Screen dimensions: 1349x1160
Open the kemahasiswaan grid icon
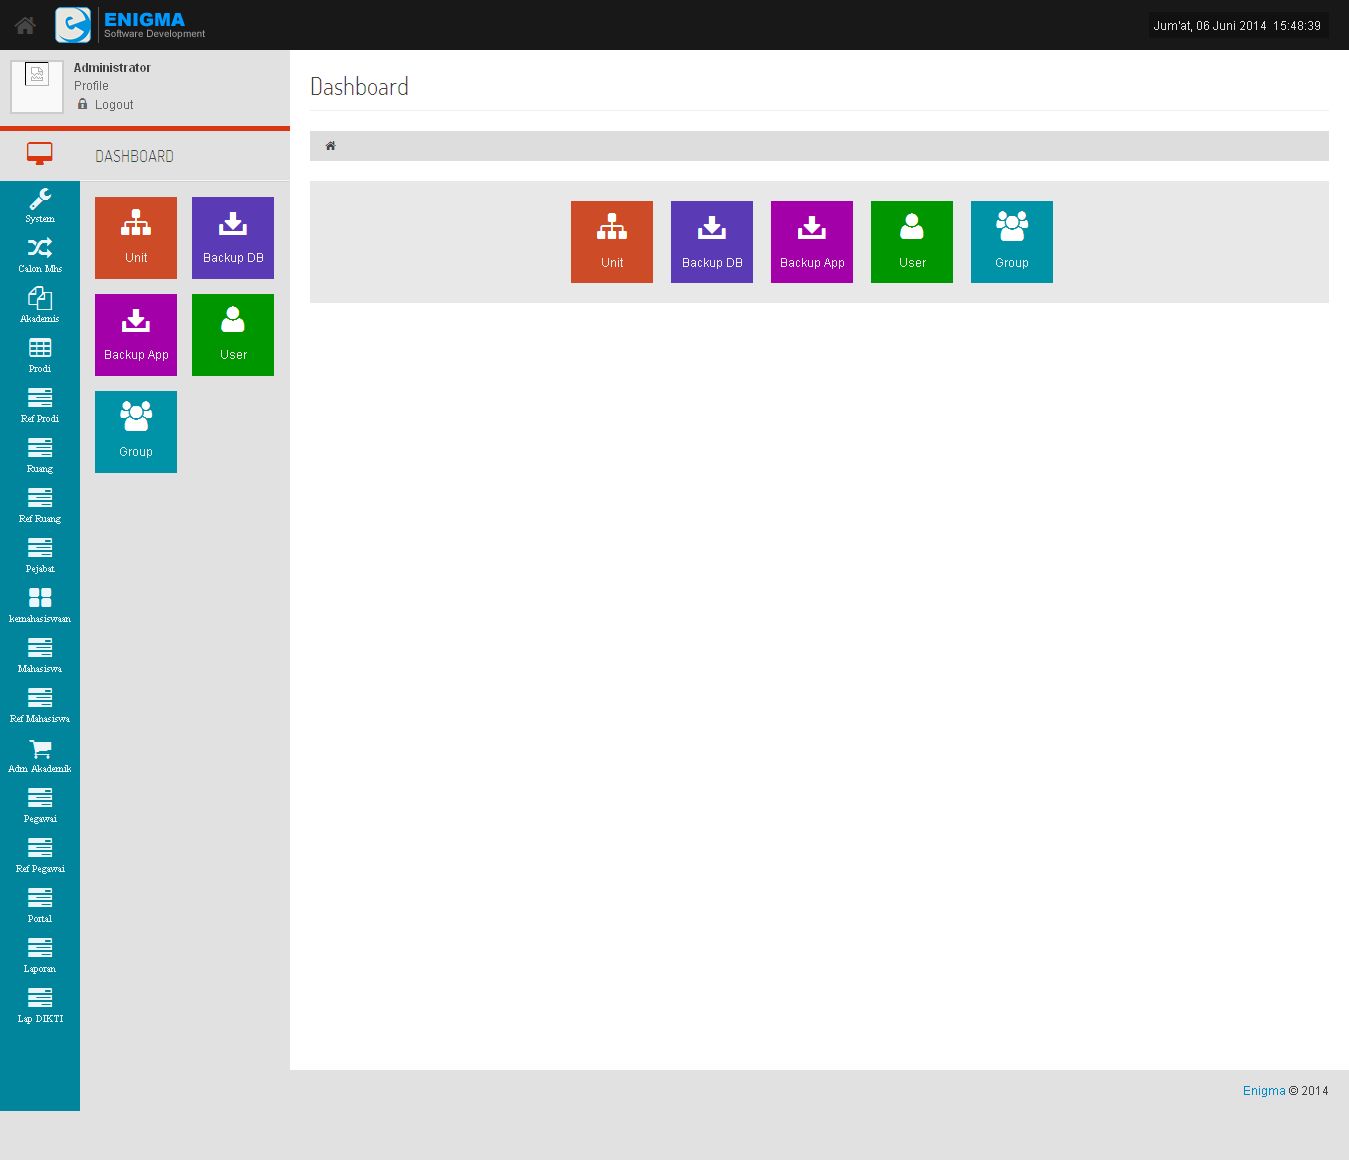coord(40,605)
